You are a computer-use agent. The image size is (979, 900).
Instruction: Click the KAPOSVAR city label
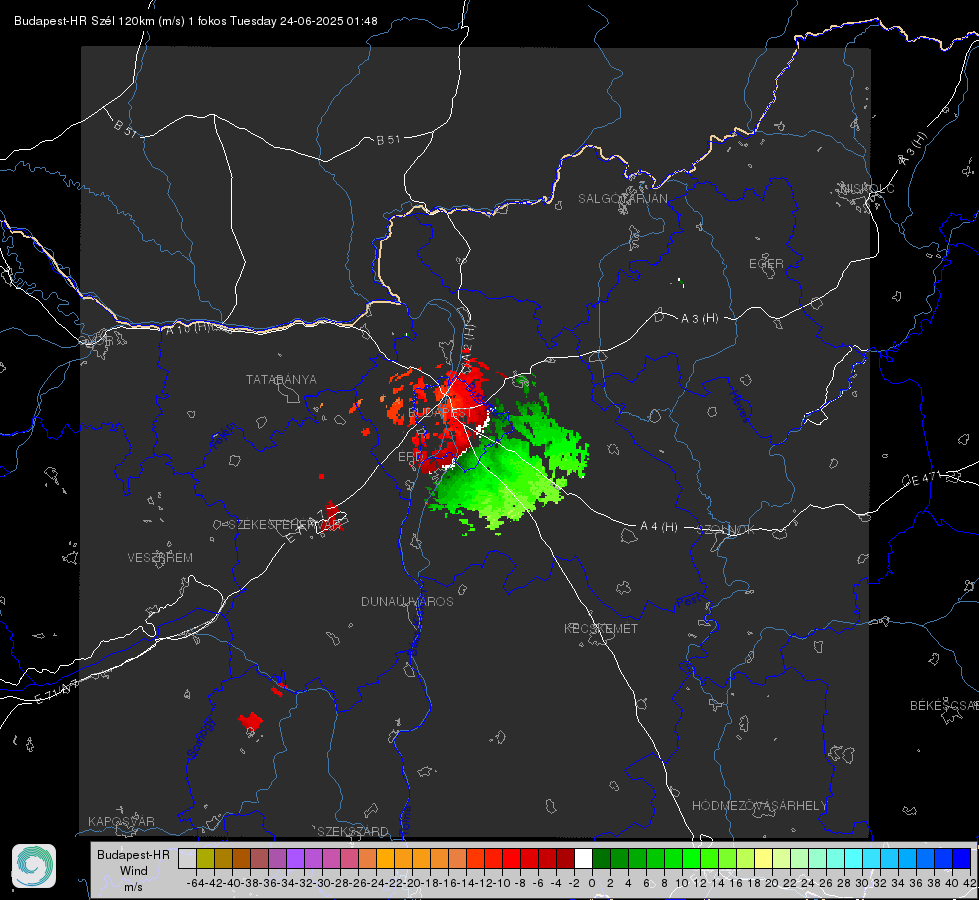(121, 821)
